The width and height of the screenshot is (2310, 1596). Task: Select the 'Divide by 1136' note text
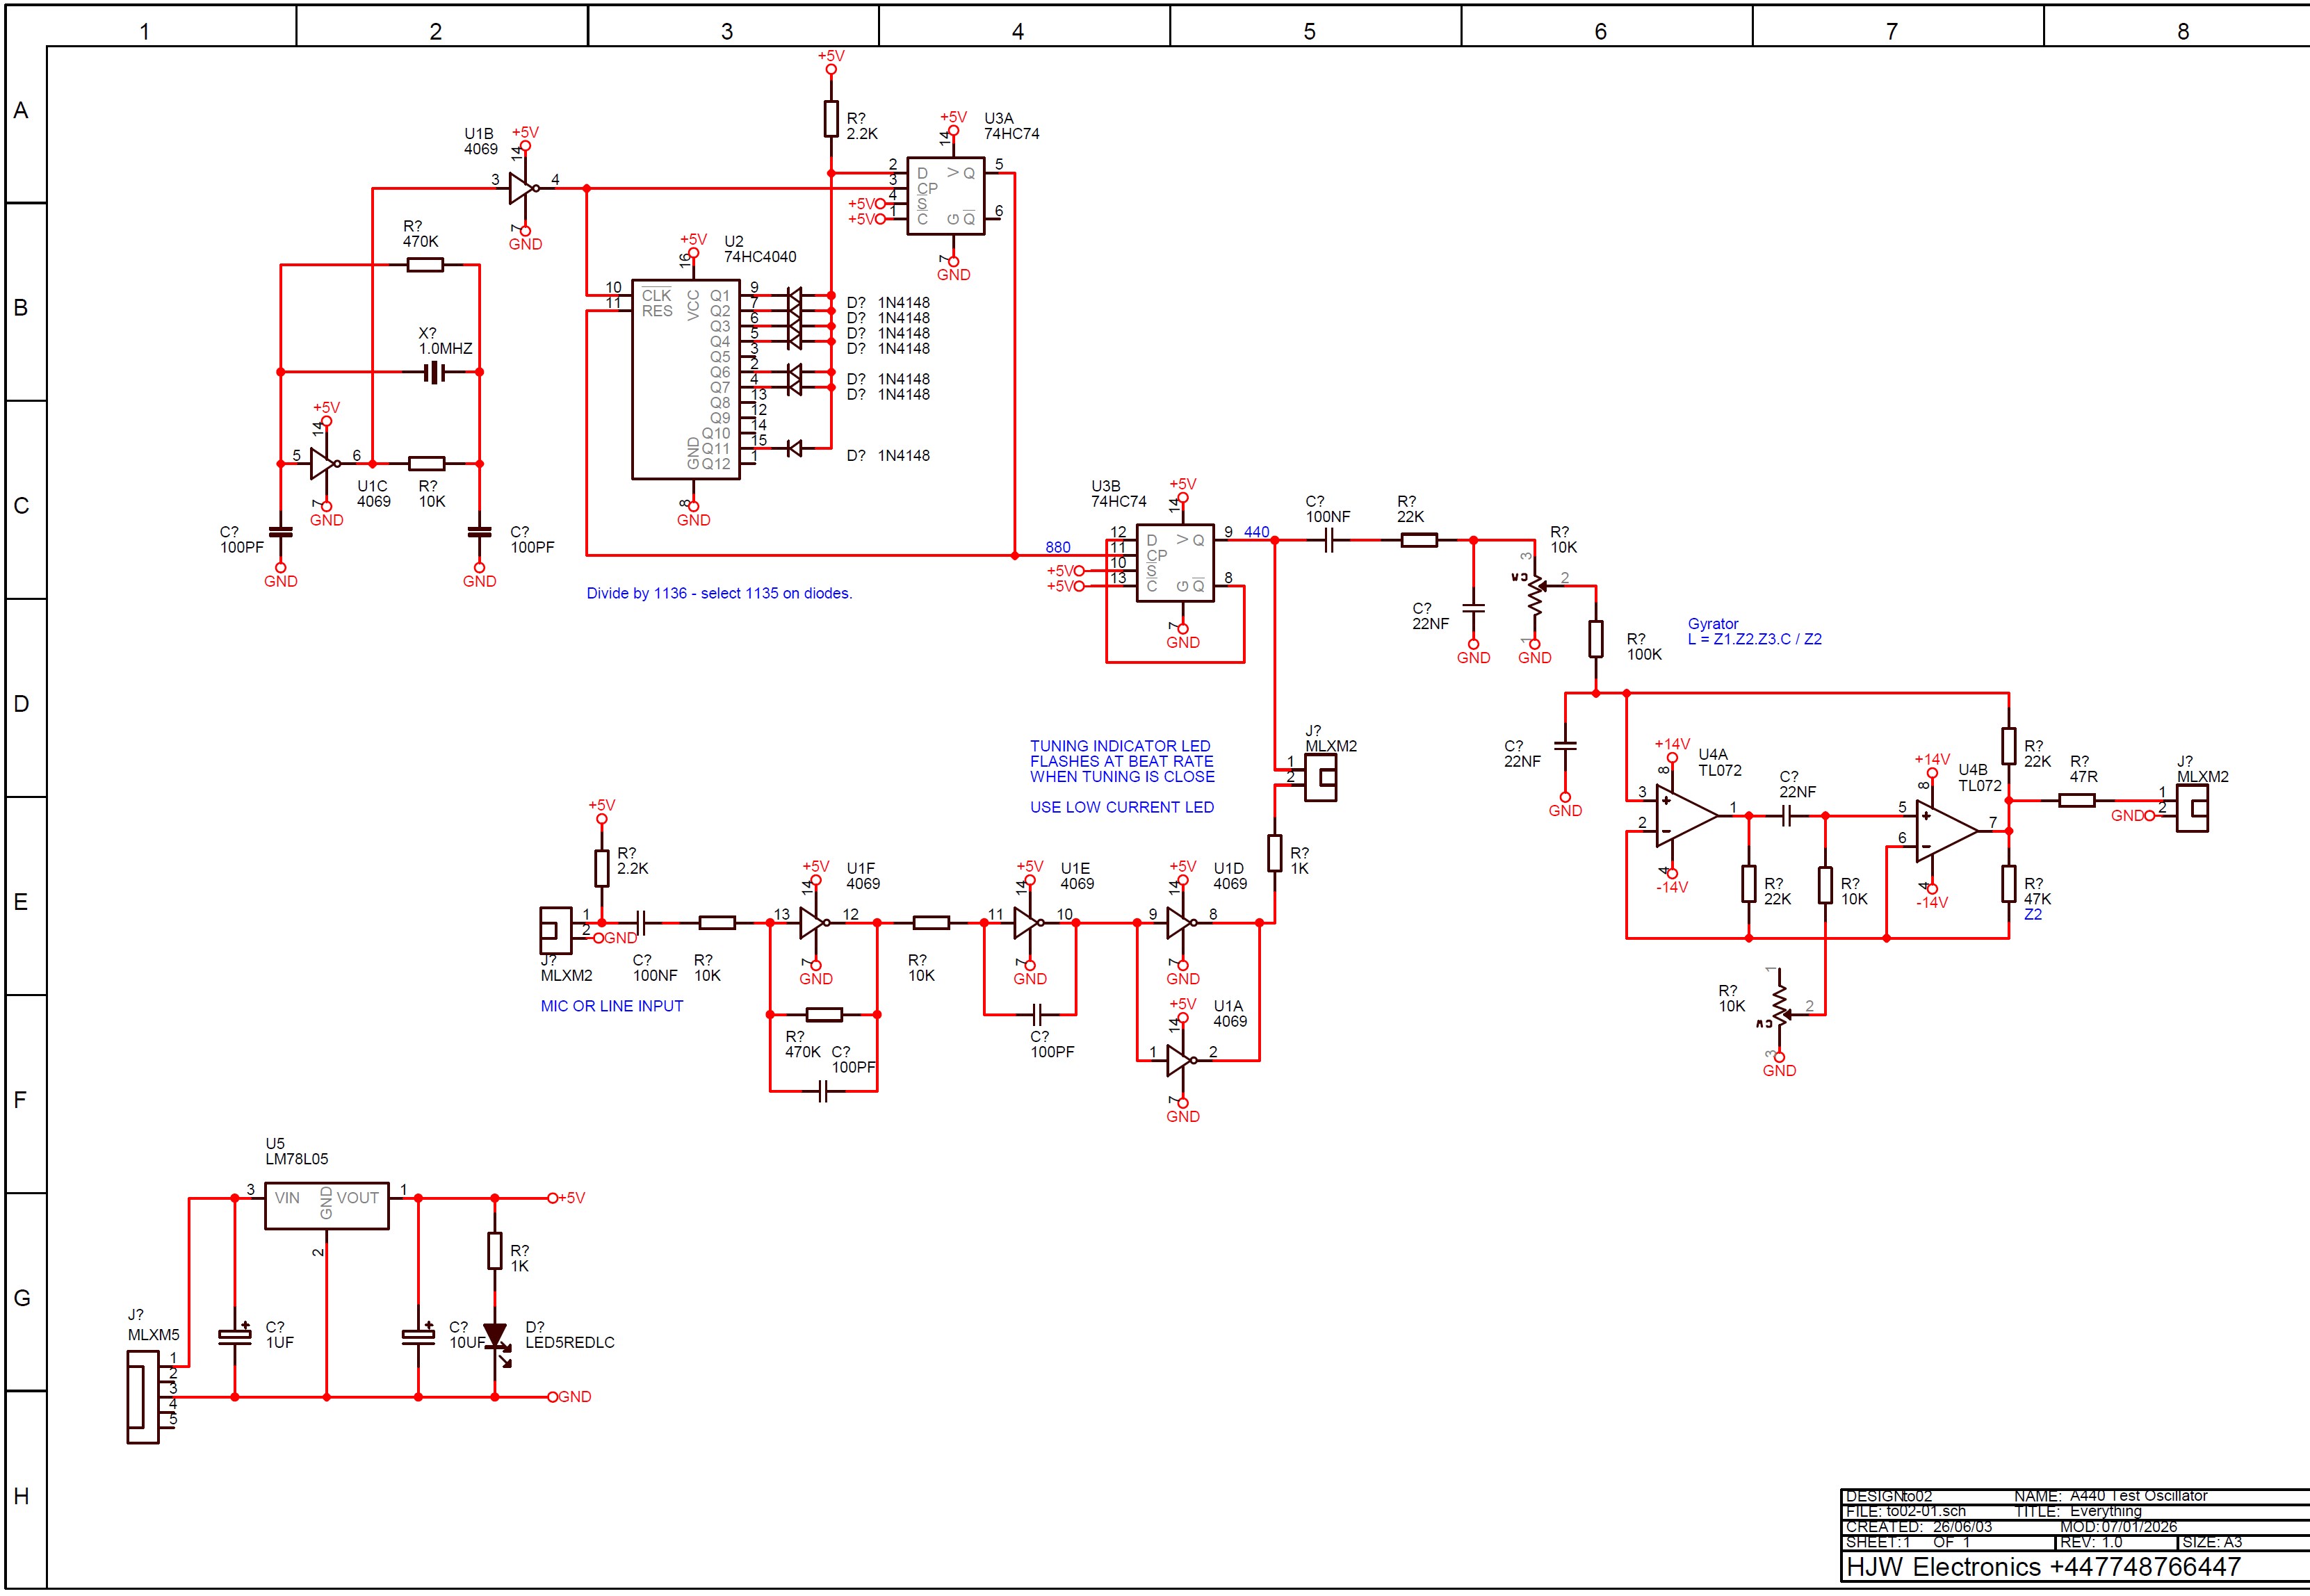pos(719,593)
